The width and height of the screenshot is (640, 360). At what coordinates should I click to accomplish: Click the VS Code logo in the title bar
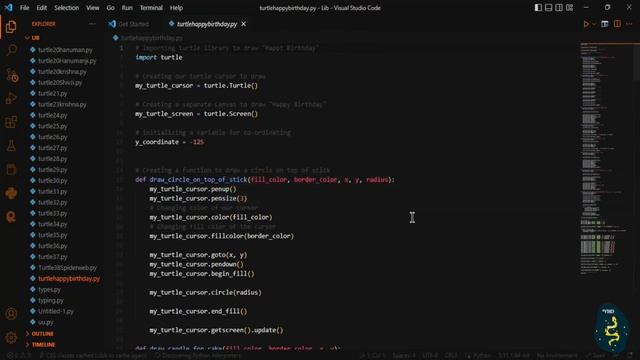[x=8, y=8]
